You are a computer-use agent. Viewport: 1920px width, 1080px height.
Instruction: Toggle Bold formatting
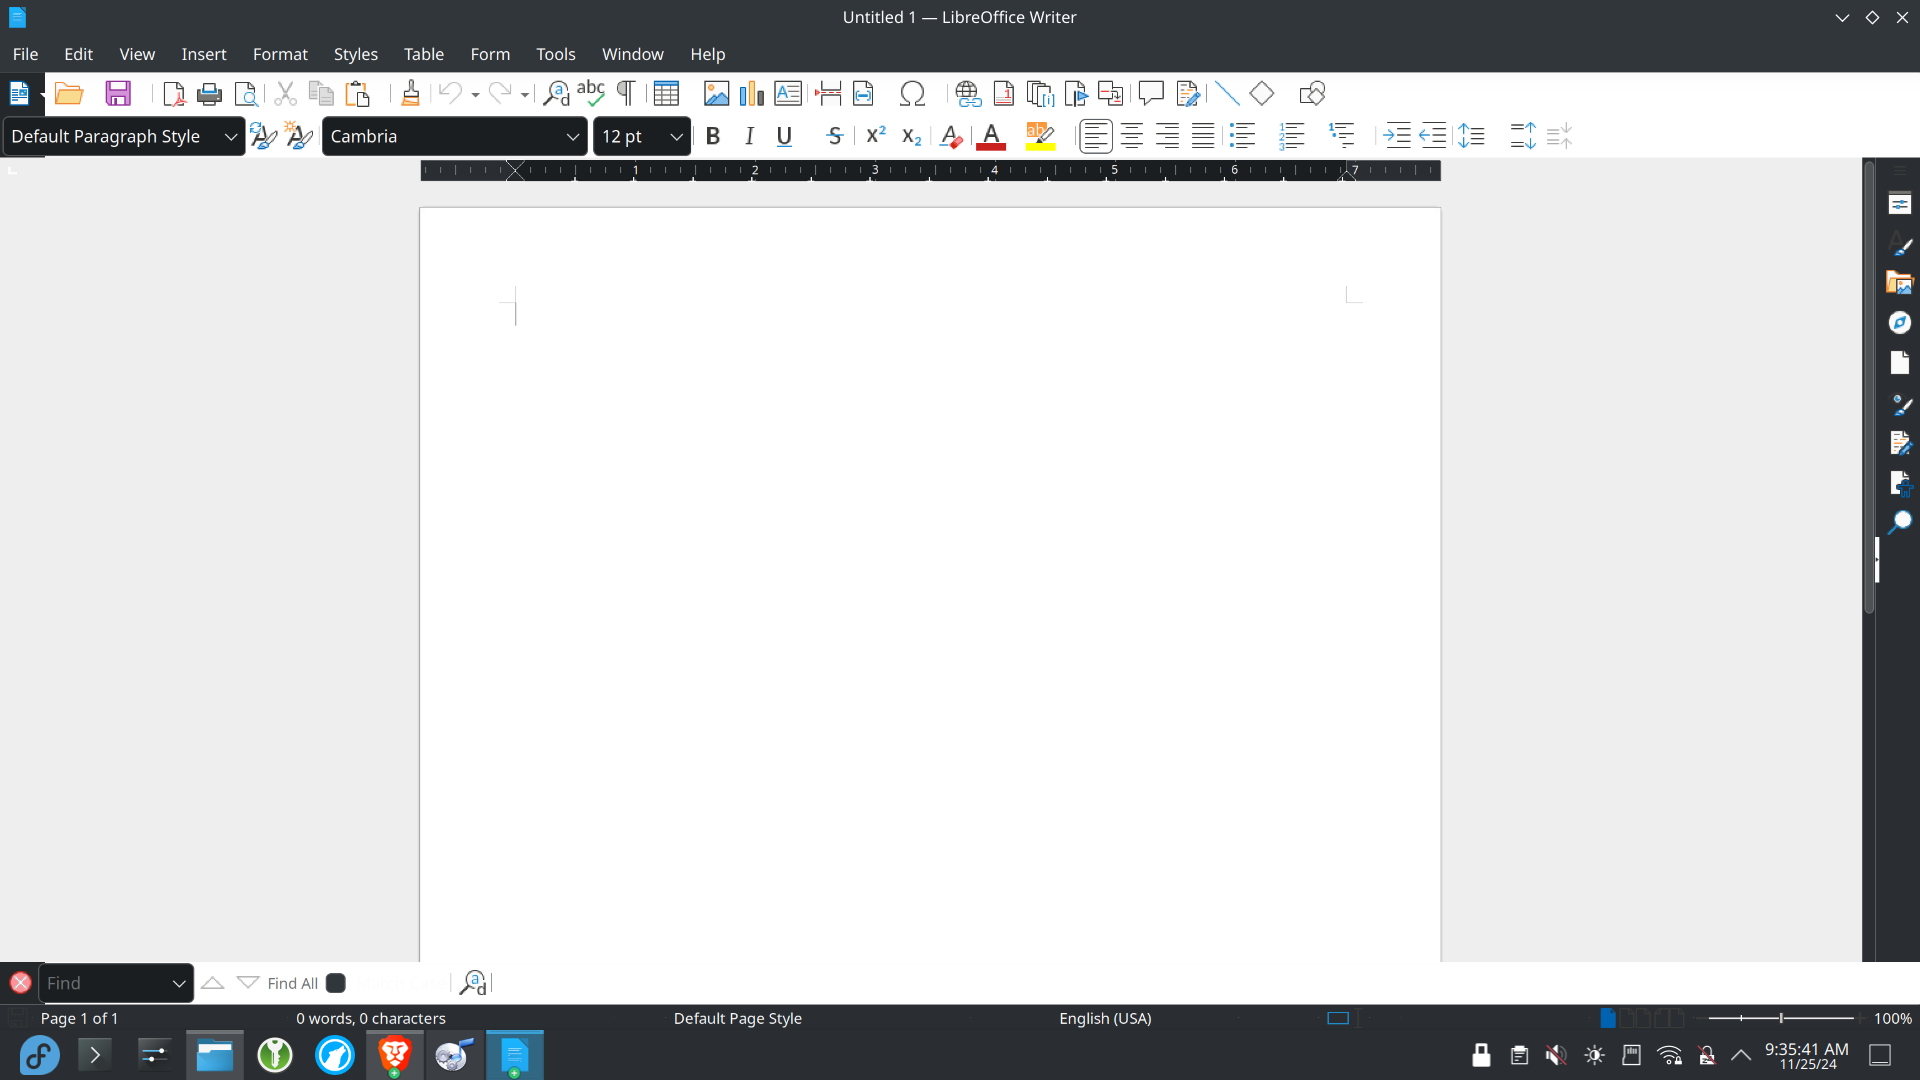click(712, 137)
